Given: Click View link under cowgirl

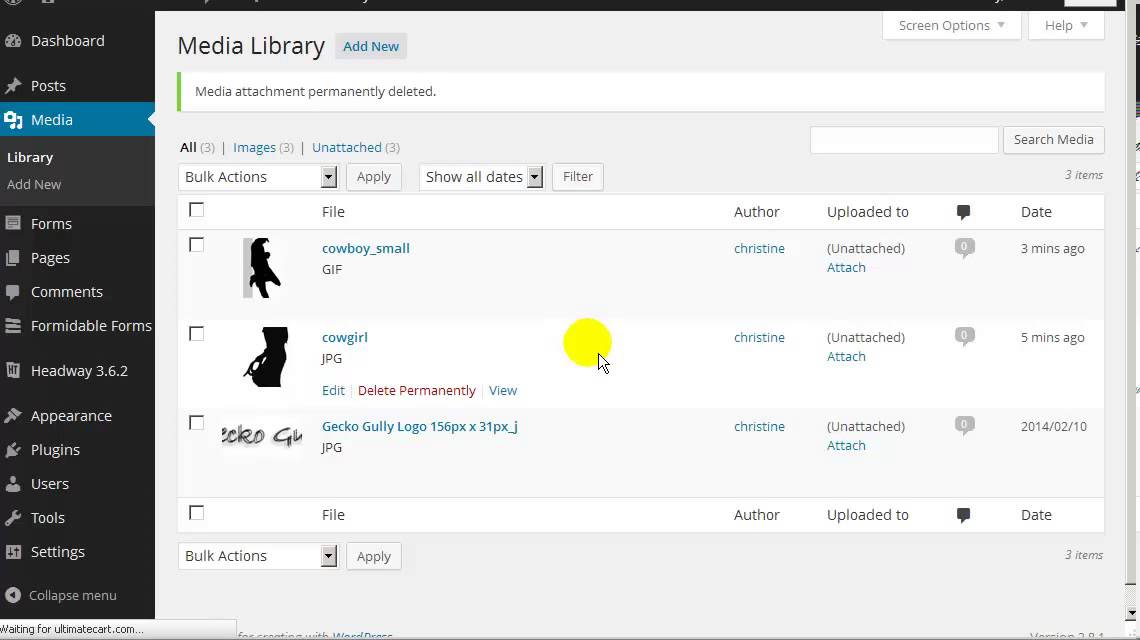Looking at the screenshot, I should click(x=502, y=391).
